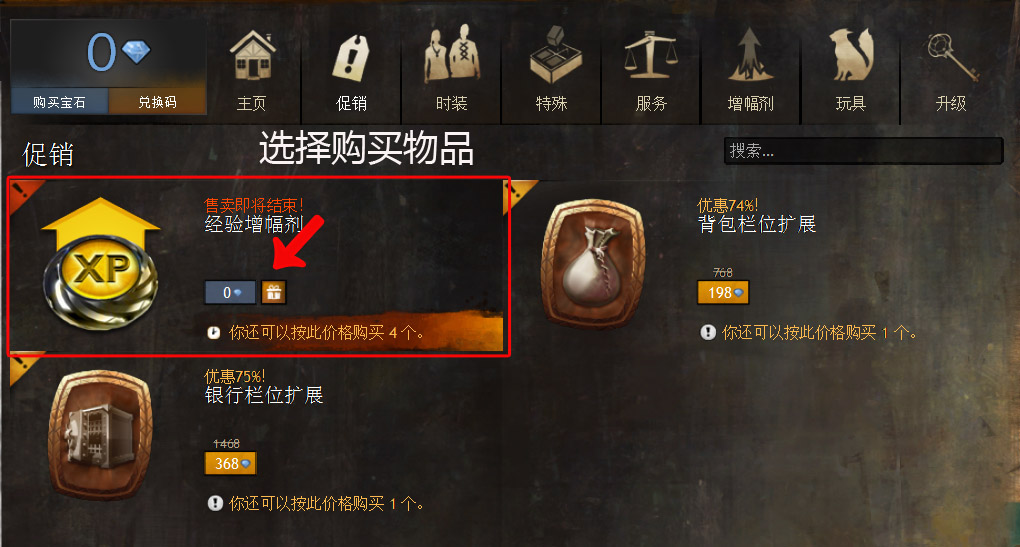Click in the 搜索 search field
The width and height of the screenshot is (1020, 547).
[x=863, y=151]
